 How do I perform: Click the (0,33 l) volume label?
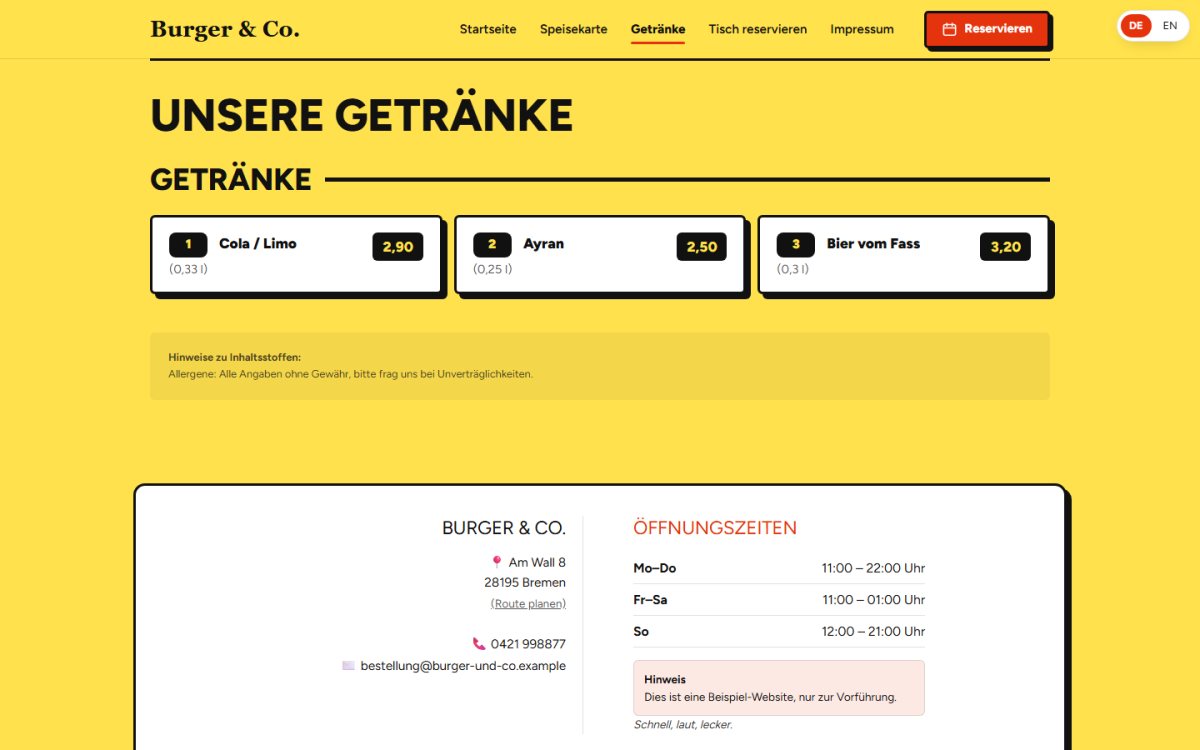[188, 269]
